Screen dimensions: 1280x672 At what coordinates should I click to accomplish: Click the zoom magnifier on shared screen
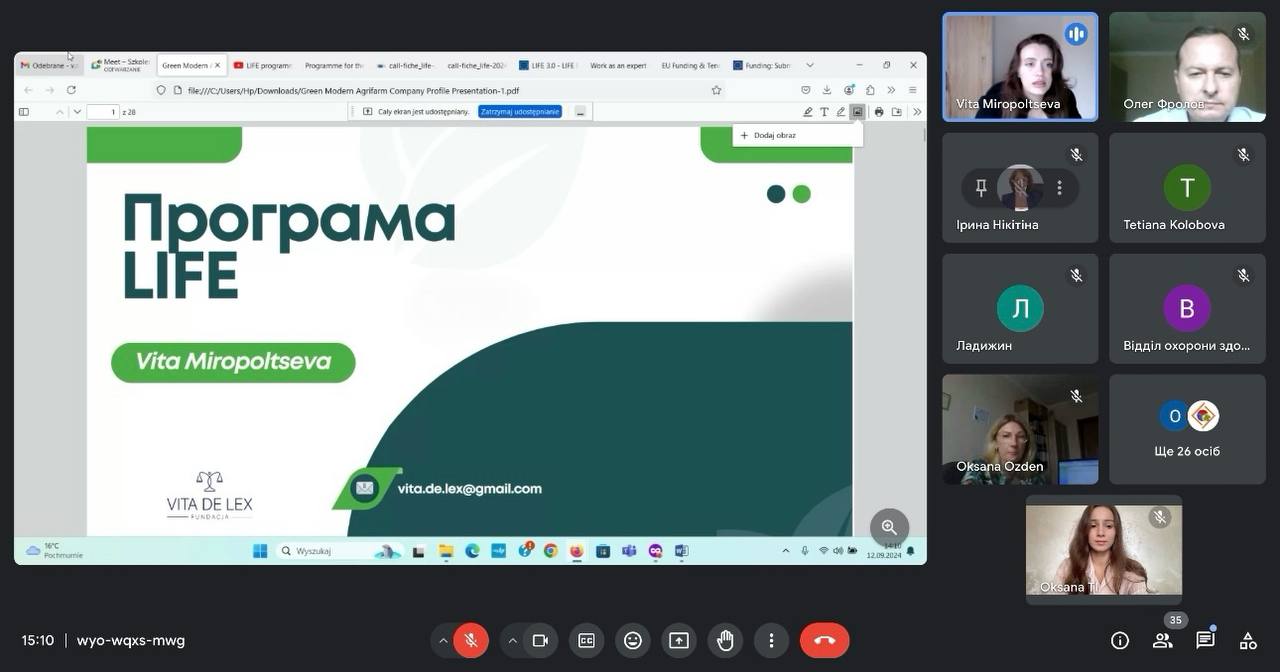click(889, 527)
